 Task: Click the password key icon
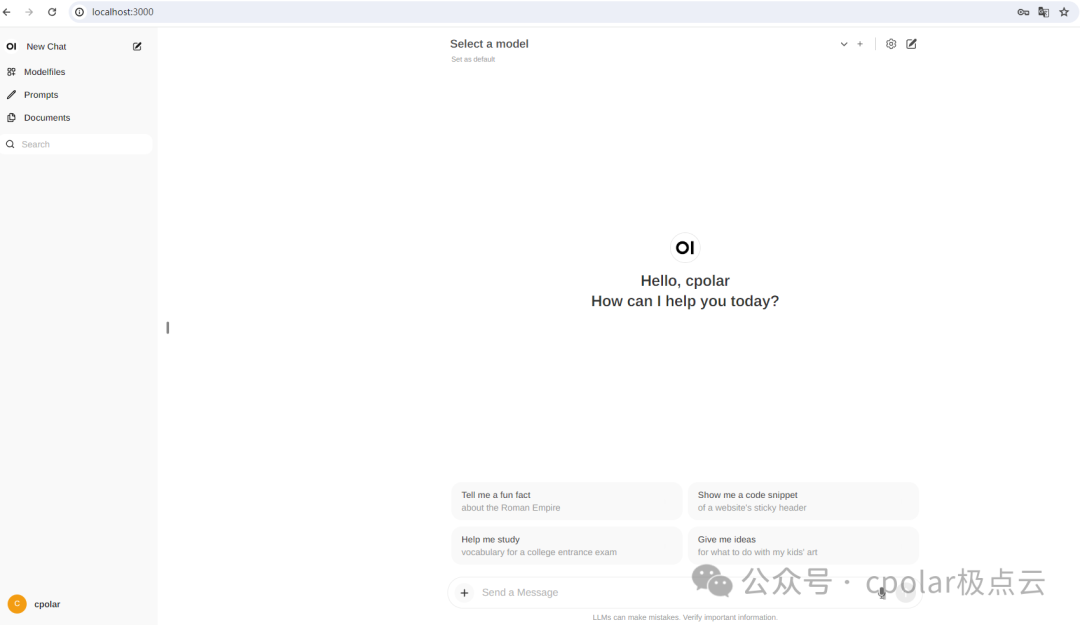click(1023, 12)
